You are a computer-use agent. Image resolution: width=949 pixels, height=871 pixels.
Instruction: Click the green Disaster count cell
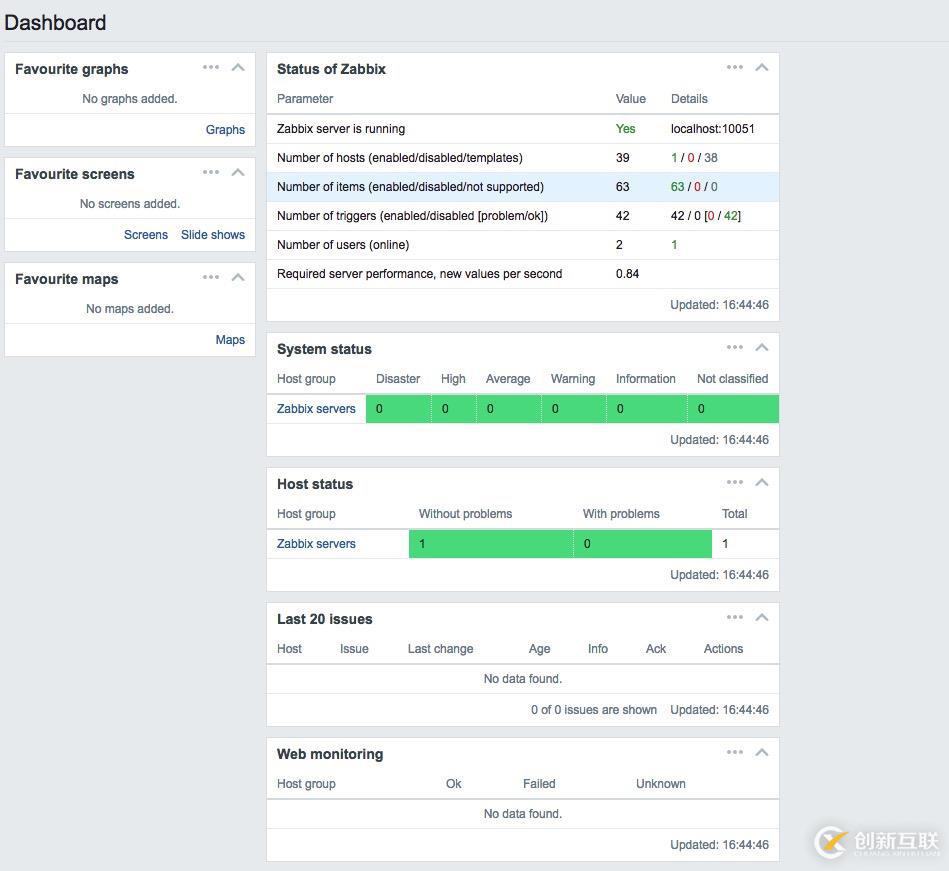click(397, 408)
